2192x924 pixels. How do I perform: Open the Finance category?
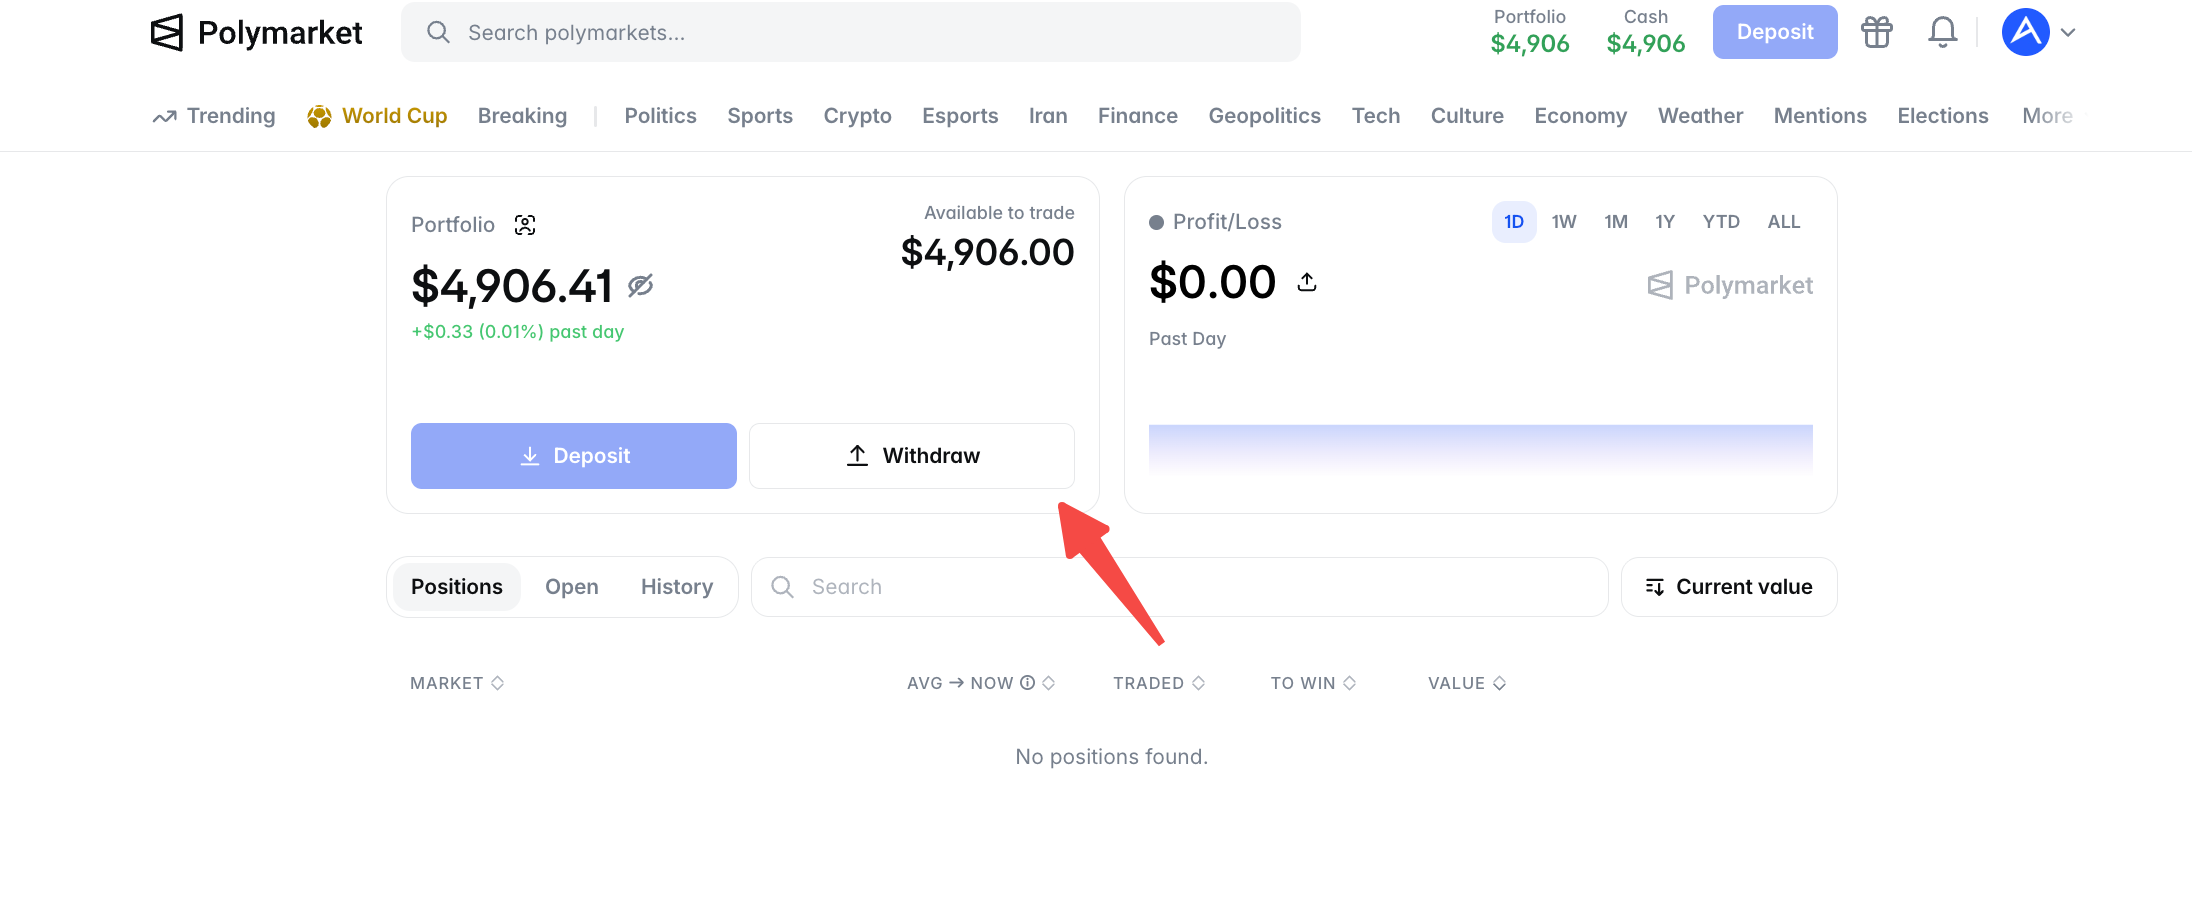[x=1138, y=116]
